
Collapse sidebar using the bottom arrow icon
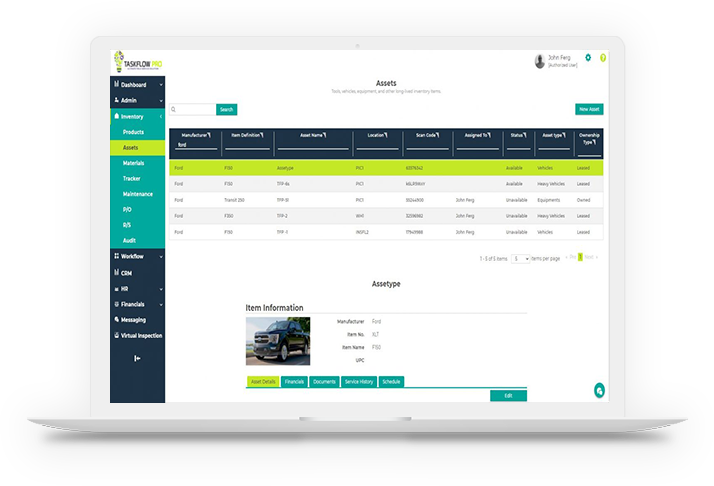[137, 358]
